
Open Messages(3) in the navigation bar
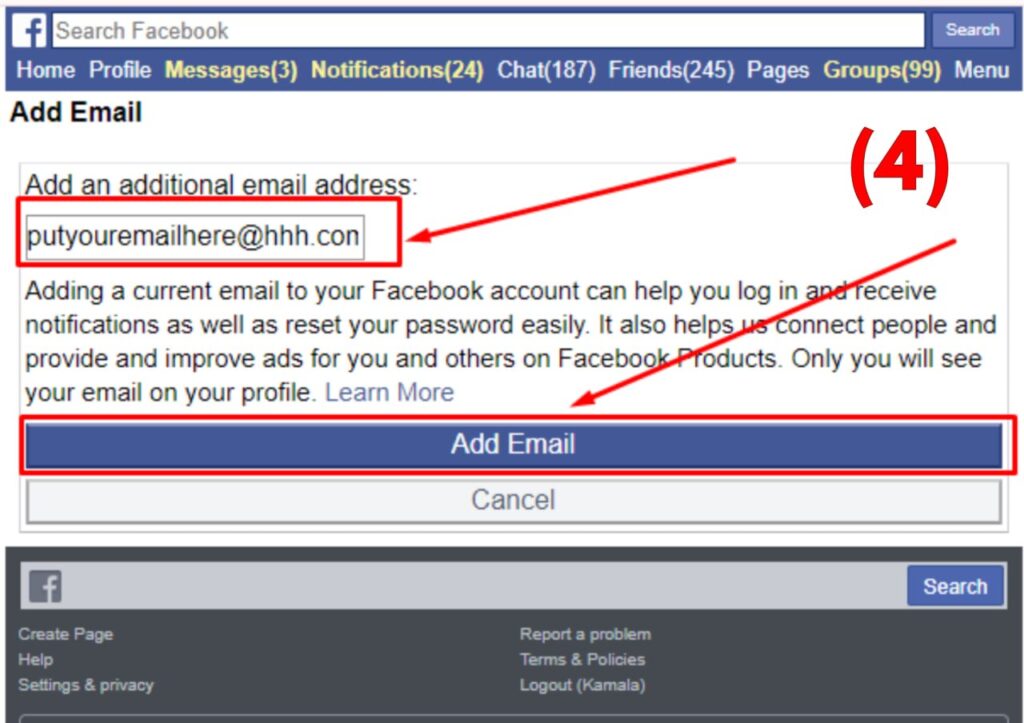(231, 70)
